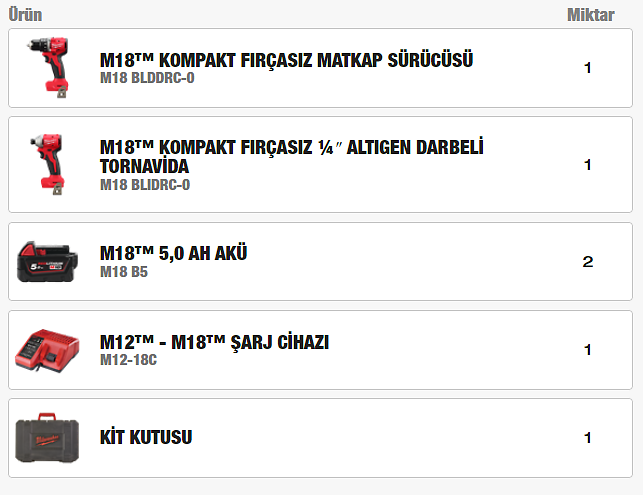Click the kit case image
Viewport: 643px width, 495px height.
coord(47,437)
